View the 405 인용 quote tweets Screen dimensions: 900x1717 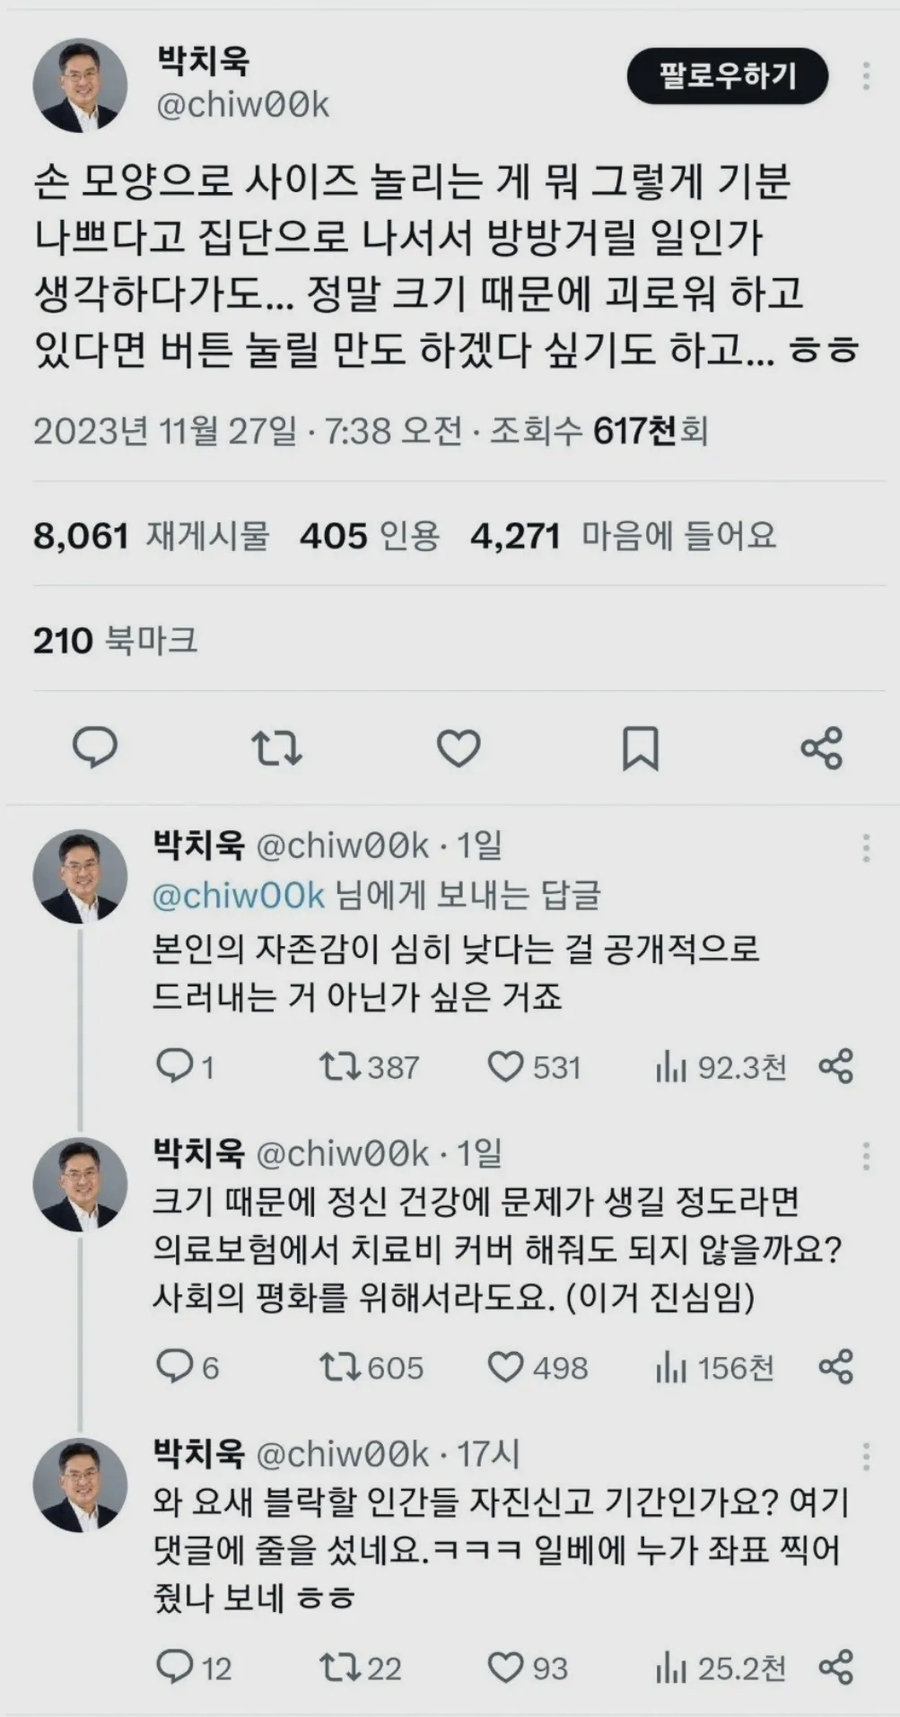375,536
